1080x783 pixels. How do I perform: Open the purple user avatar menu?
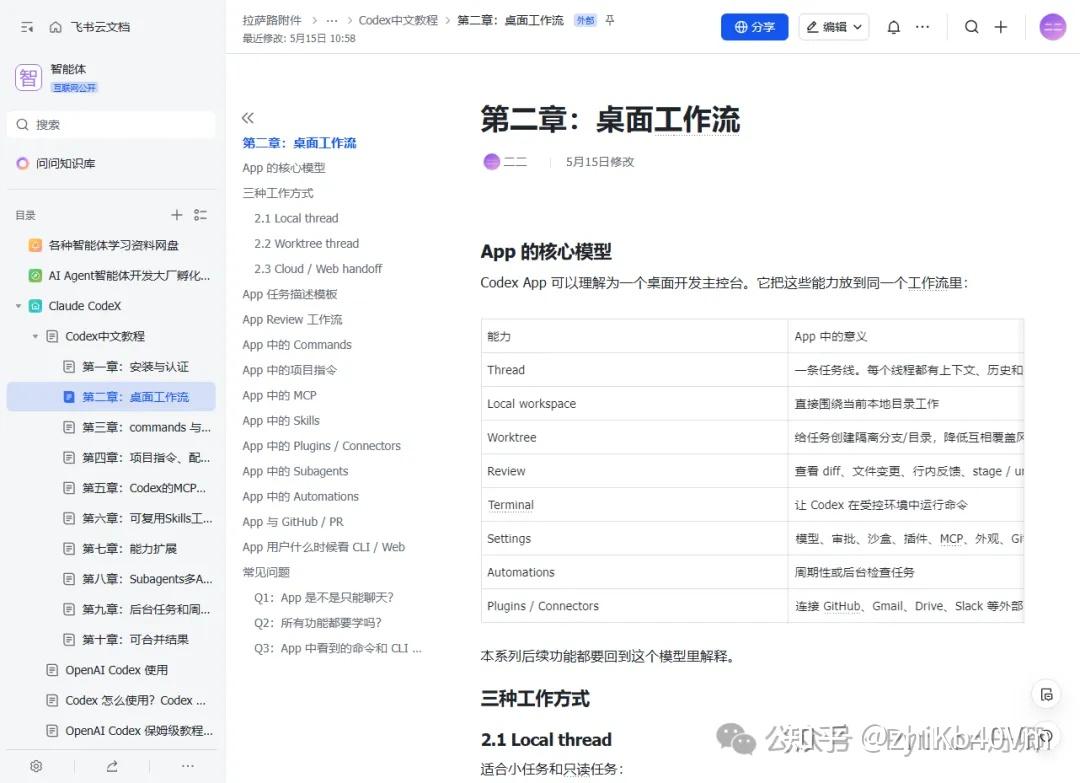click(1052, 27)
